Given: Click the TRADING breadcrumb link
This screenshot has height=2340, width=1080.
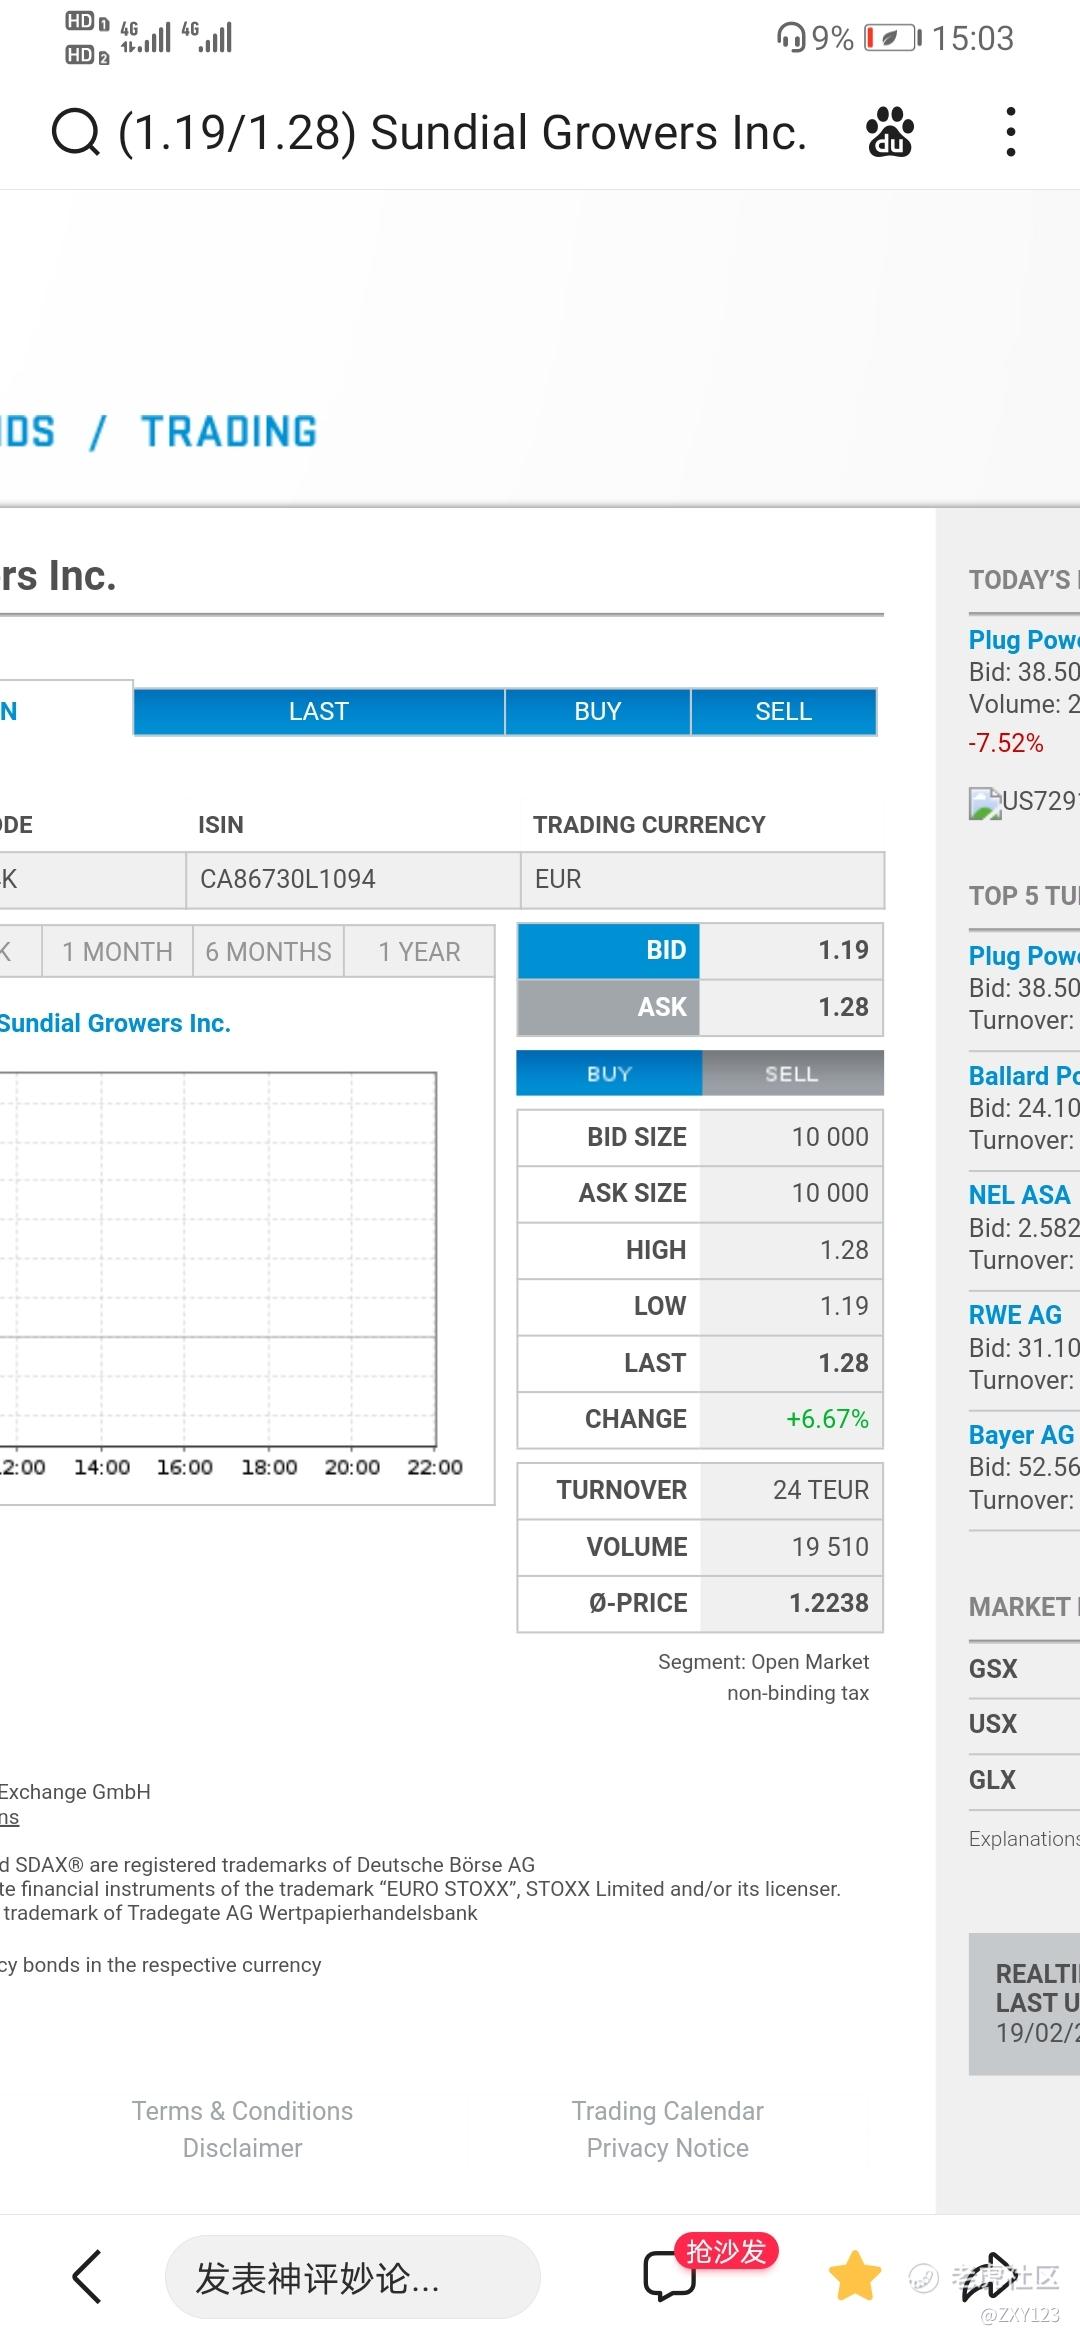Looking at the screenshot, I should pos(229,431).
